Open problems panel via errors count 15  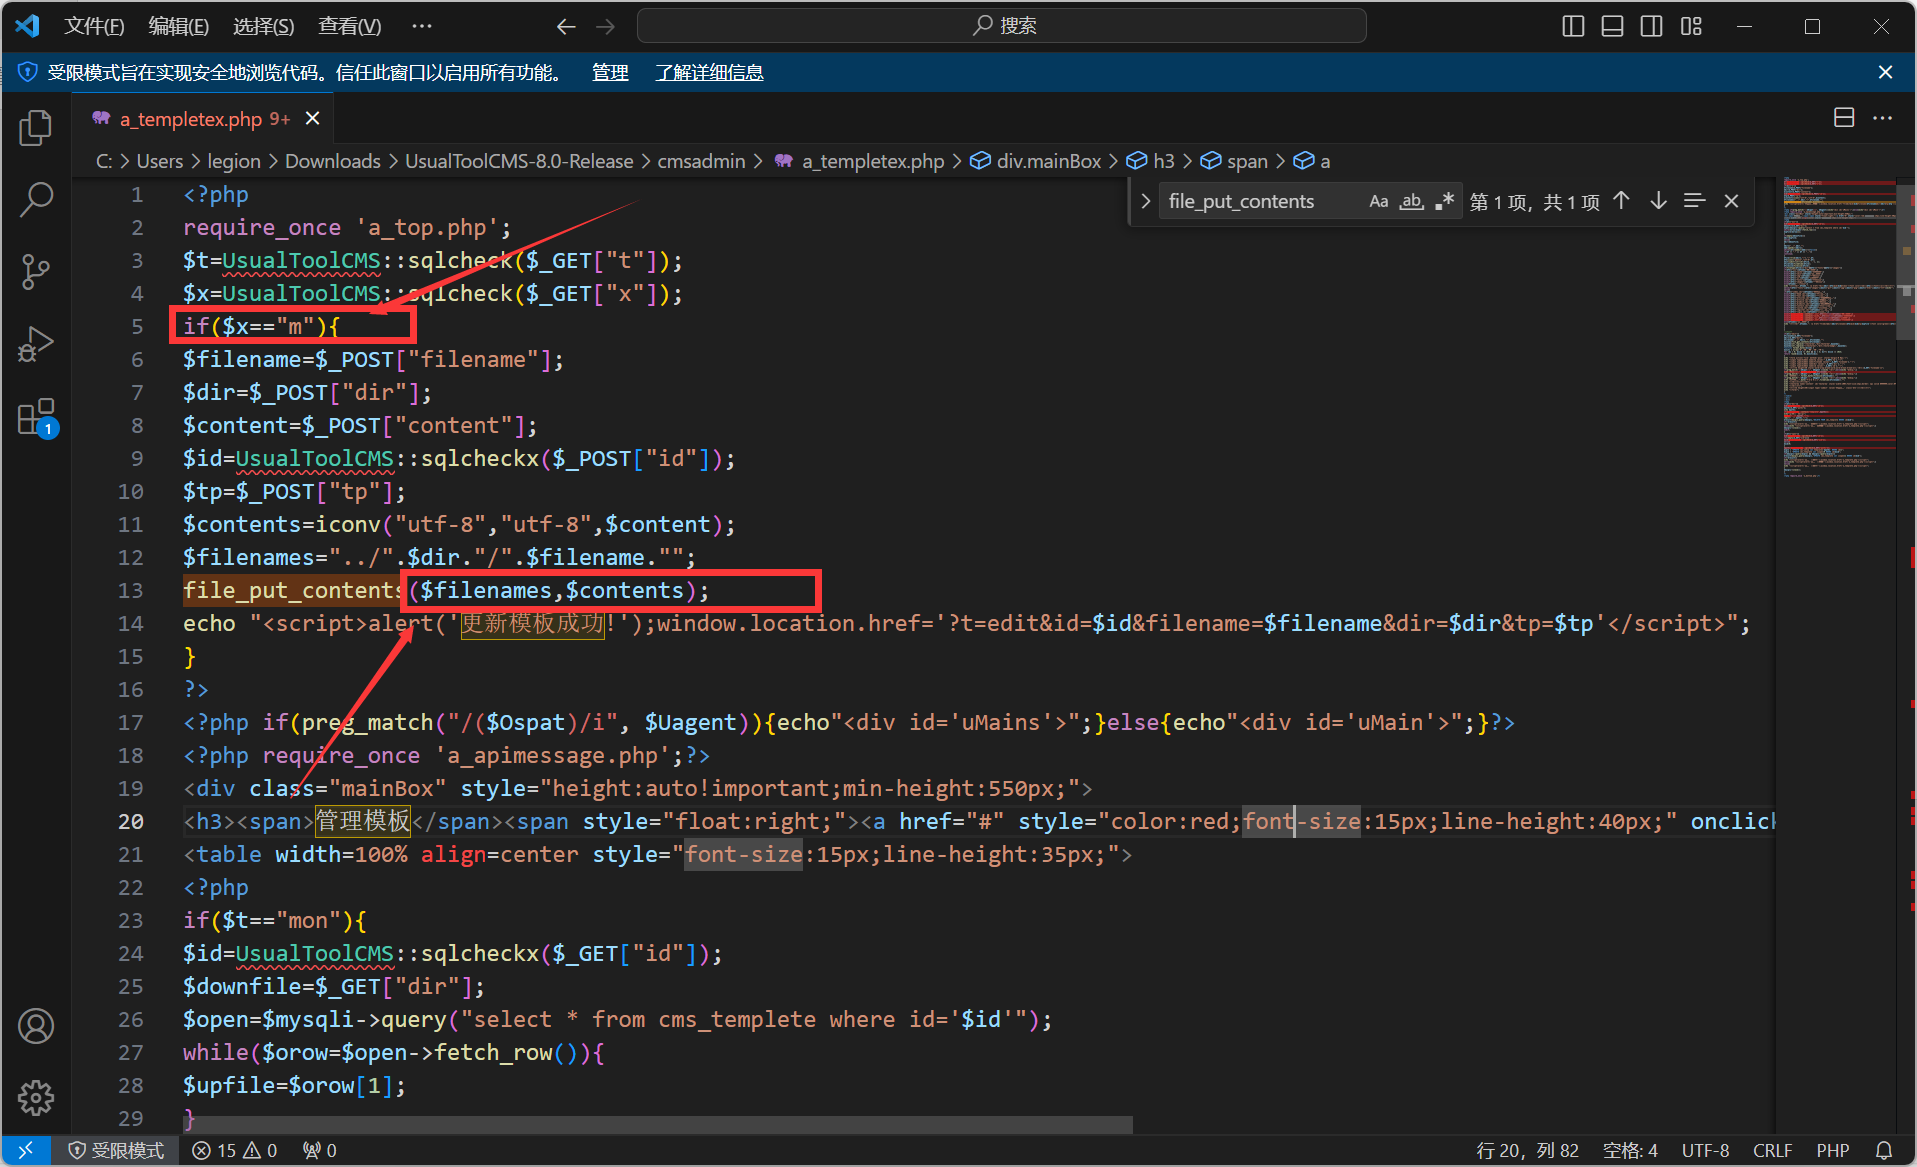235,1150
